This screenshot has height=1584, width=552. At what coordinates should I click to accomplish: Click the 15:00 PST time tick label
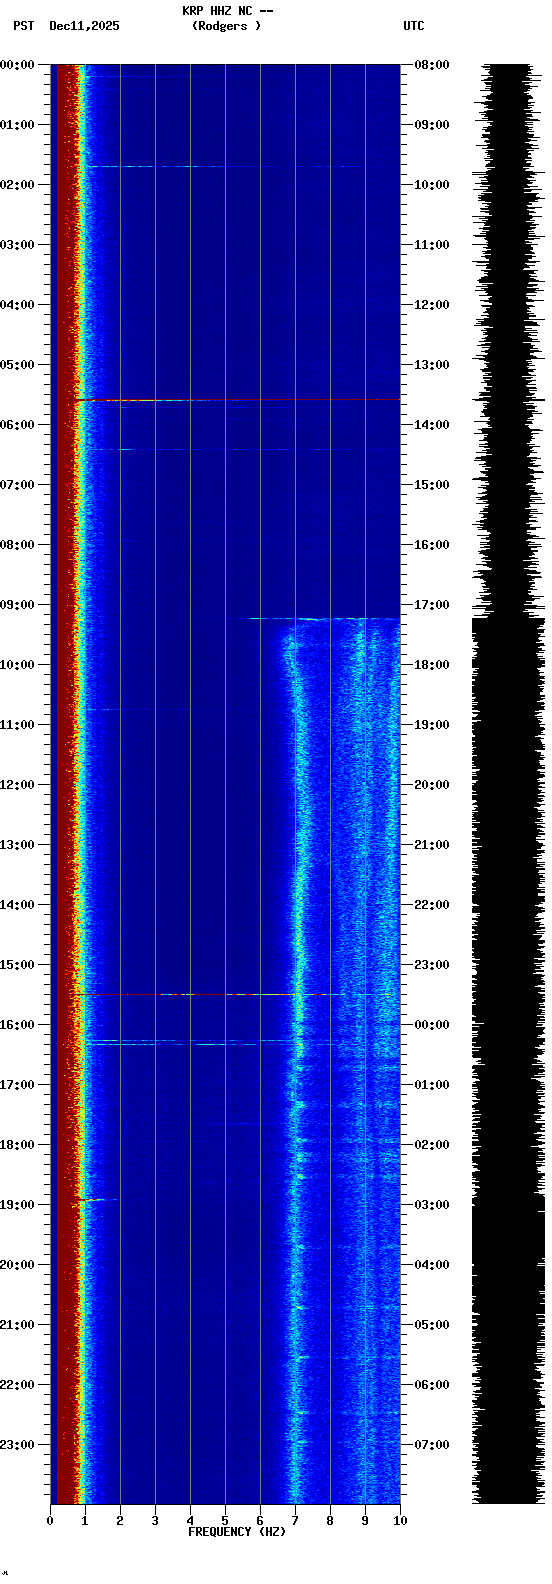[17, 965]
